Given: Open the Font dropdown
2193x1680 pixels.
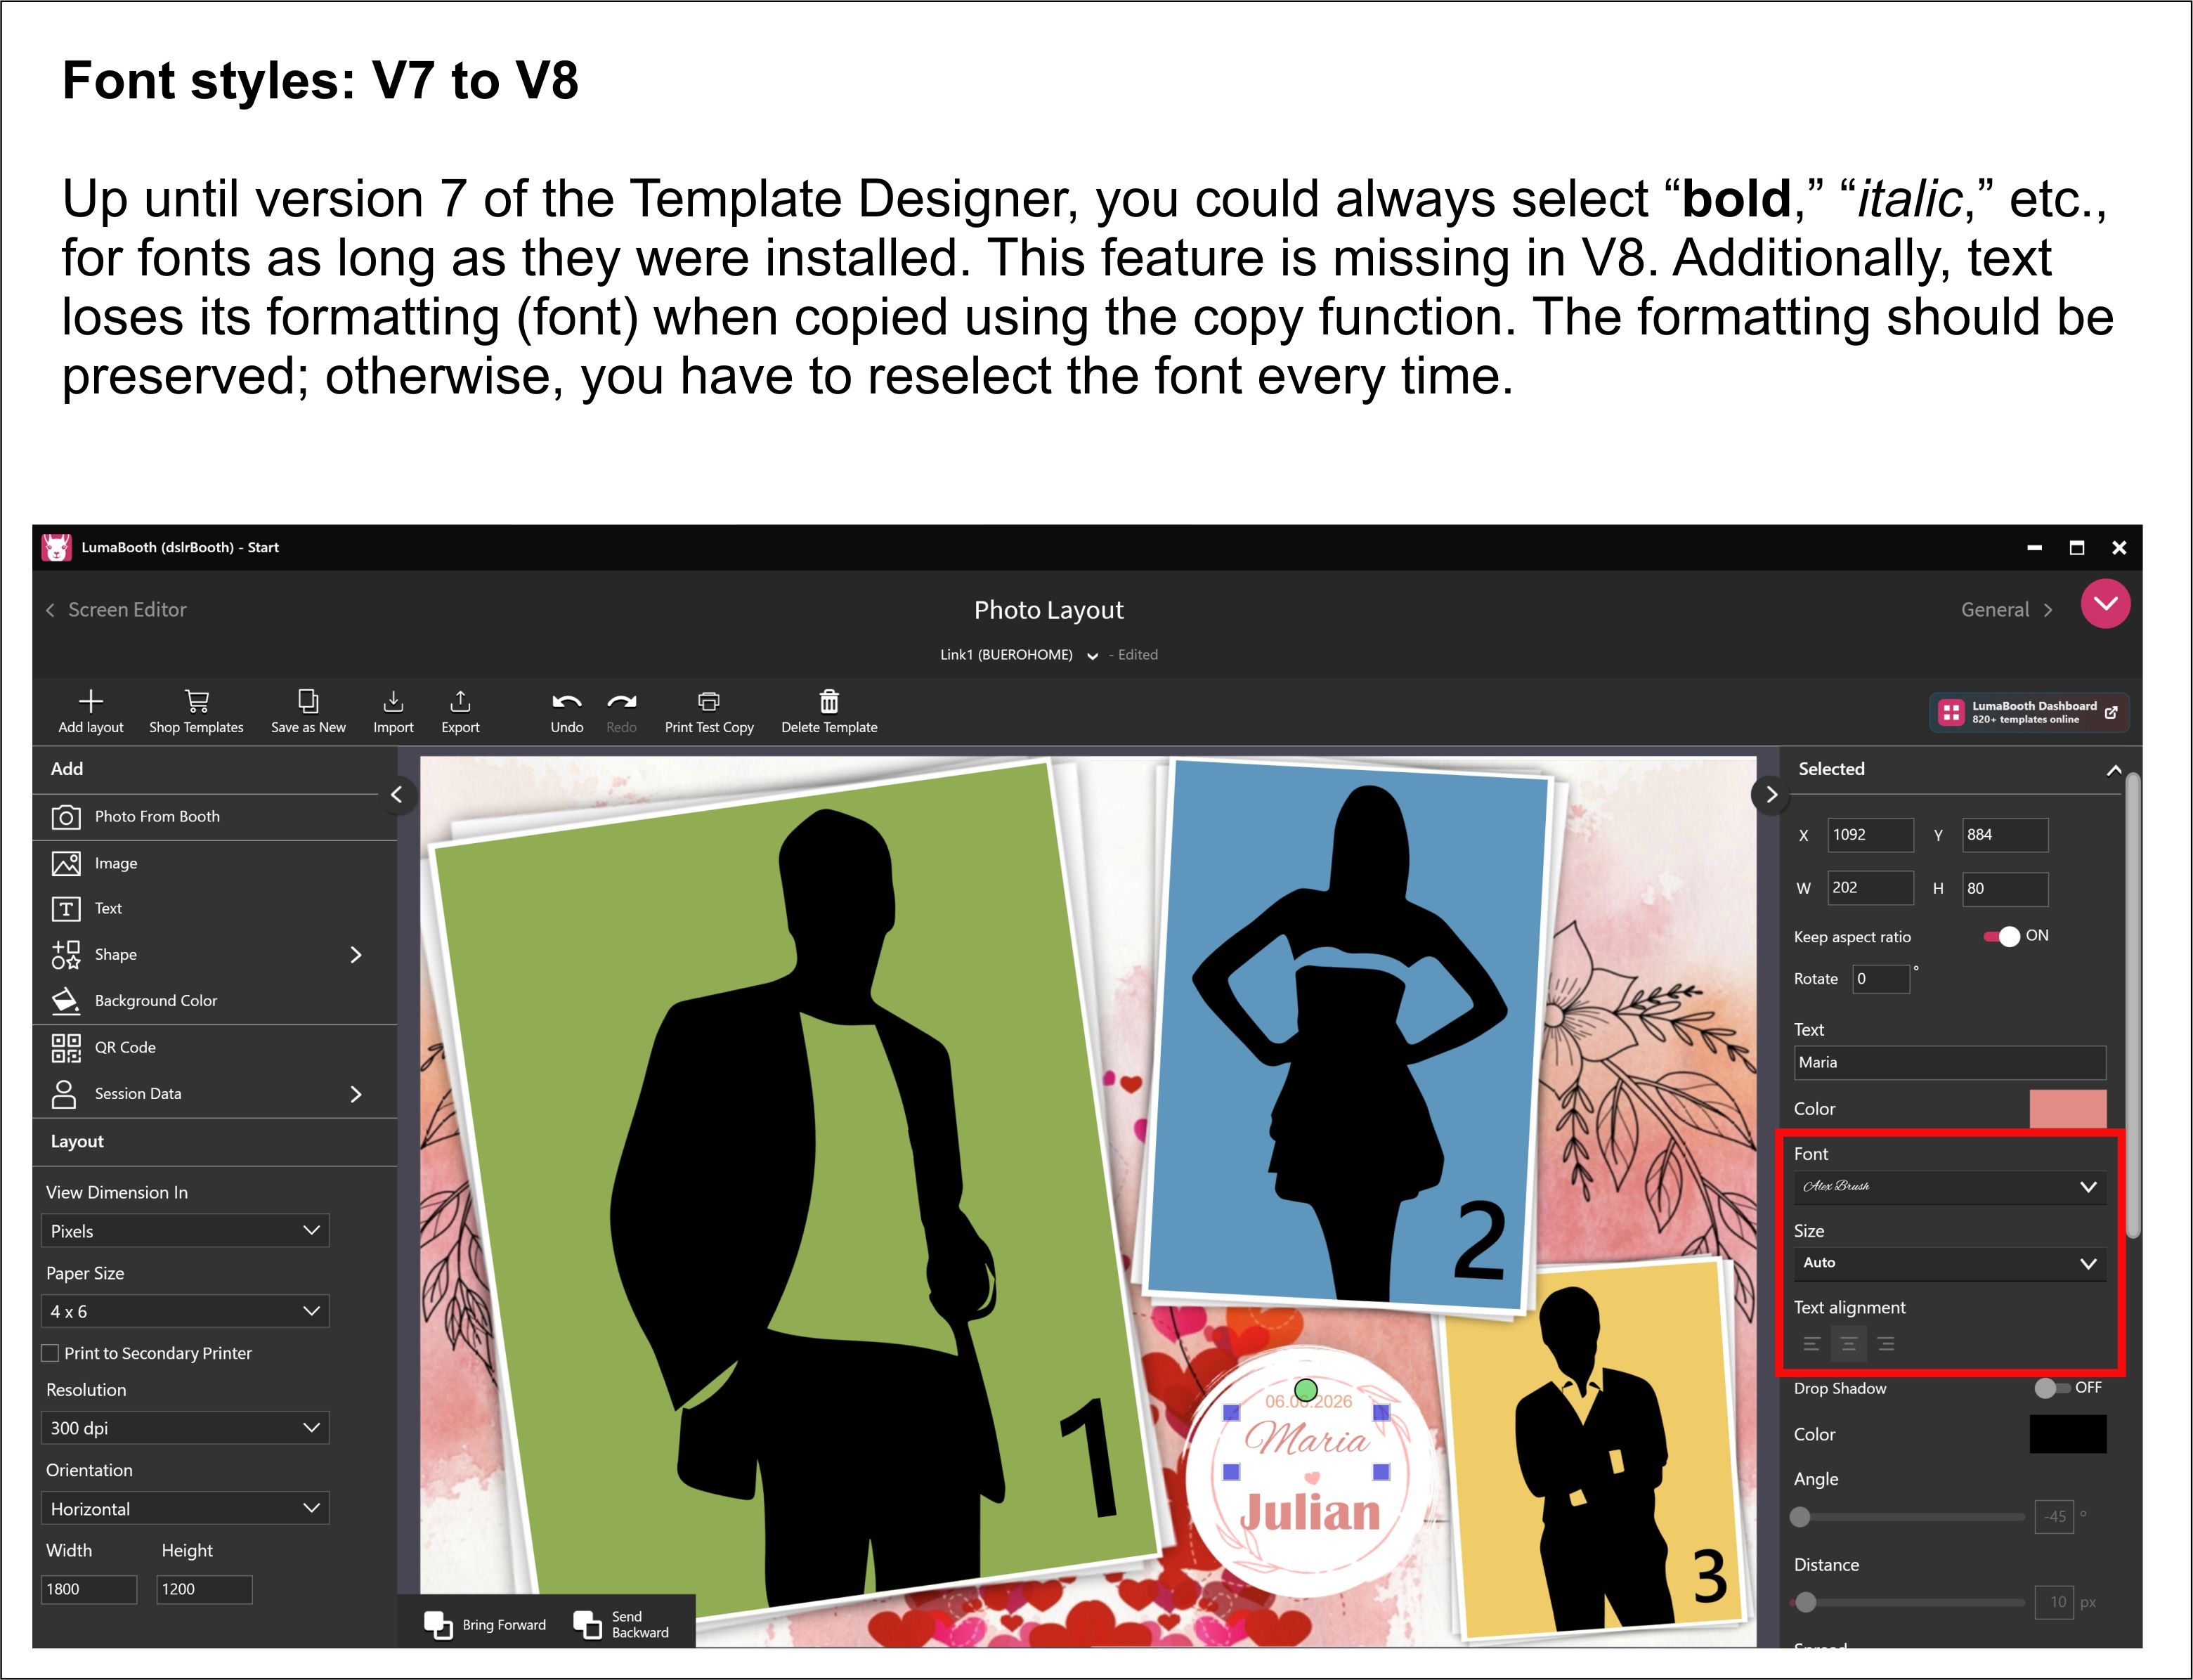Looking at the screenshot, I should pos(1949,1187).
